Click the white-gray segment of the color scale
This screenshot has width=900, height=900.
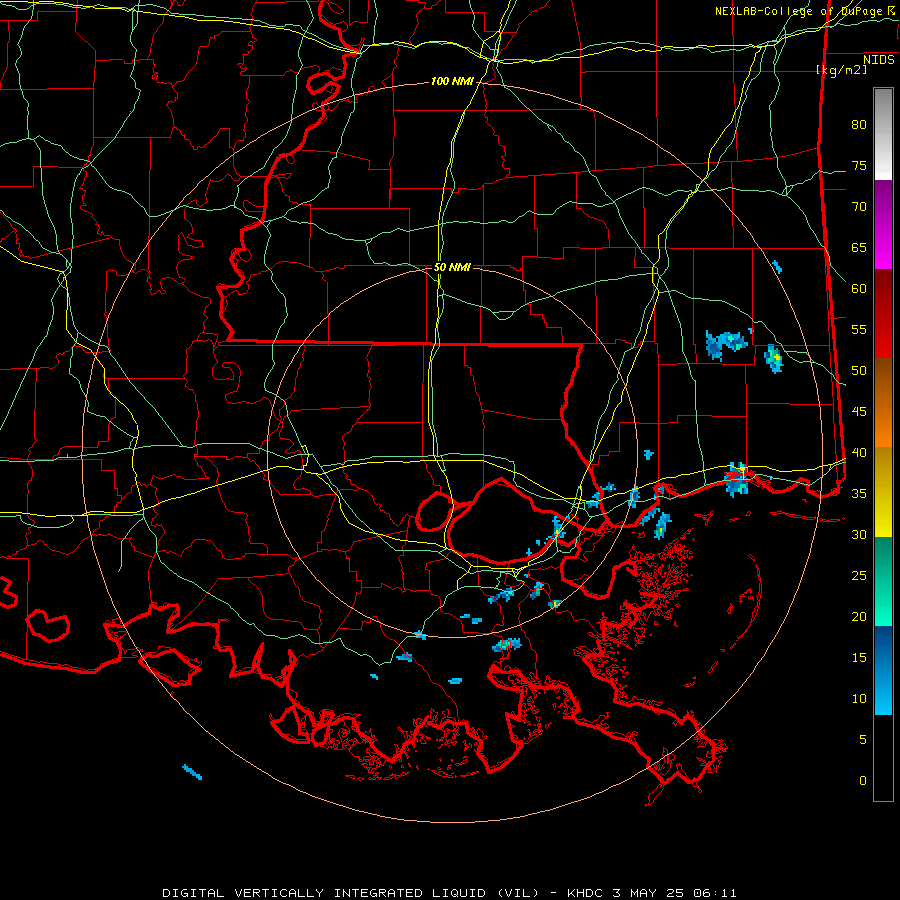point(883,134)
